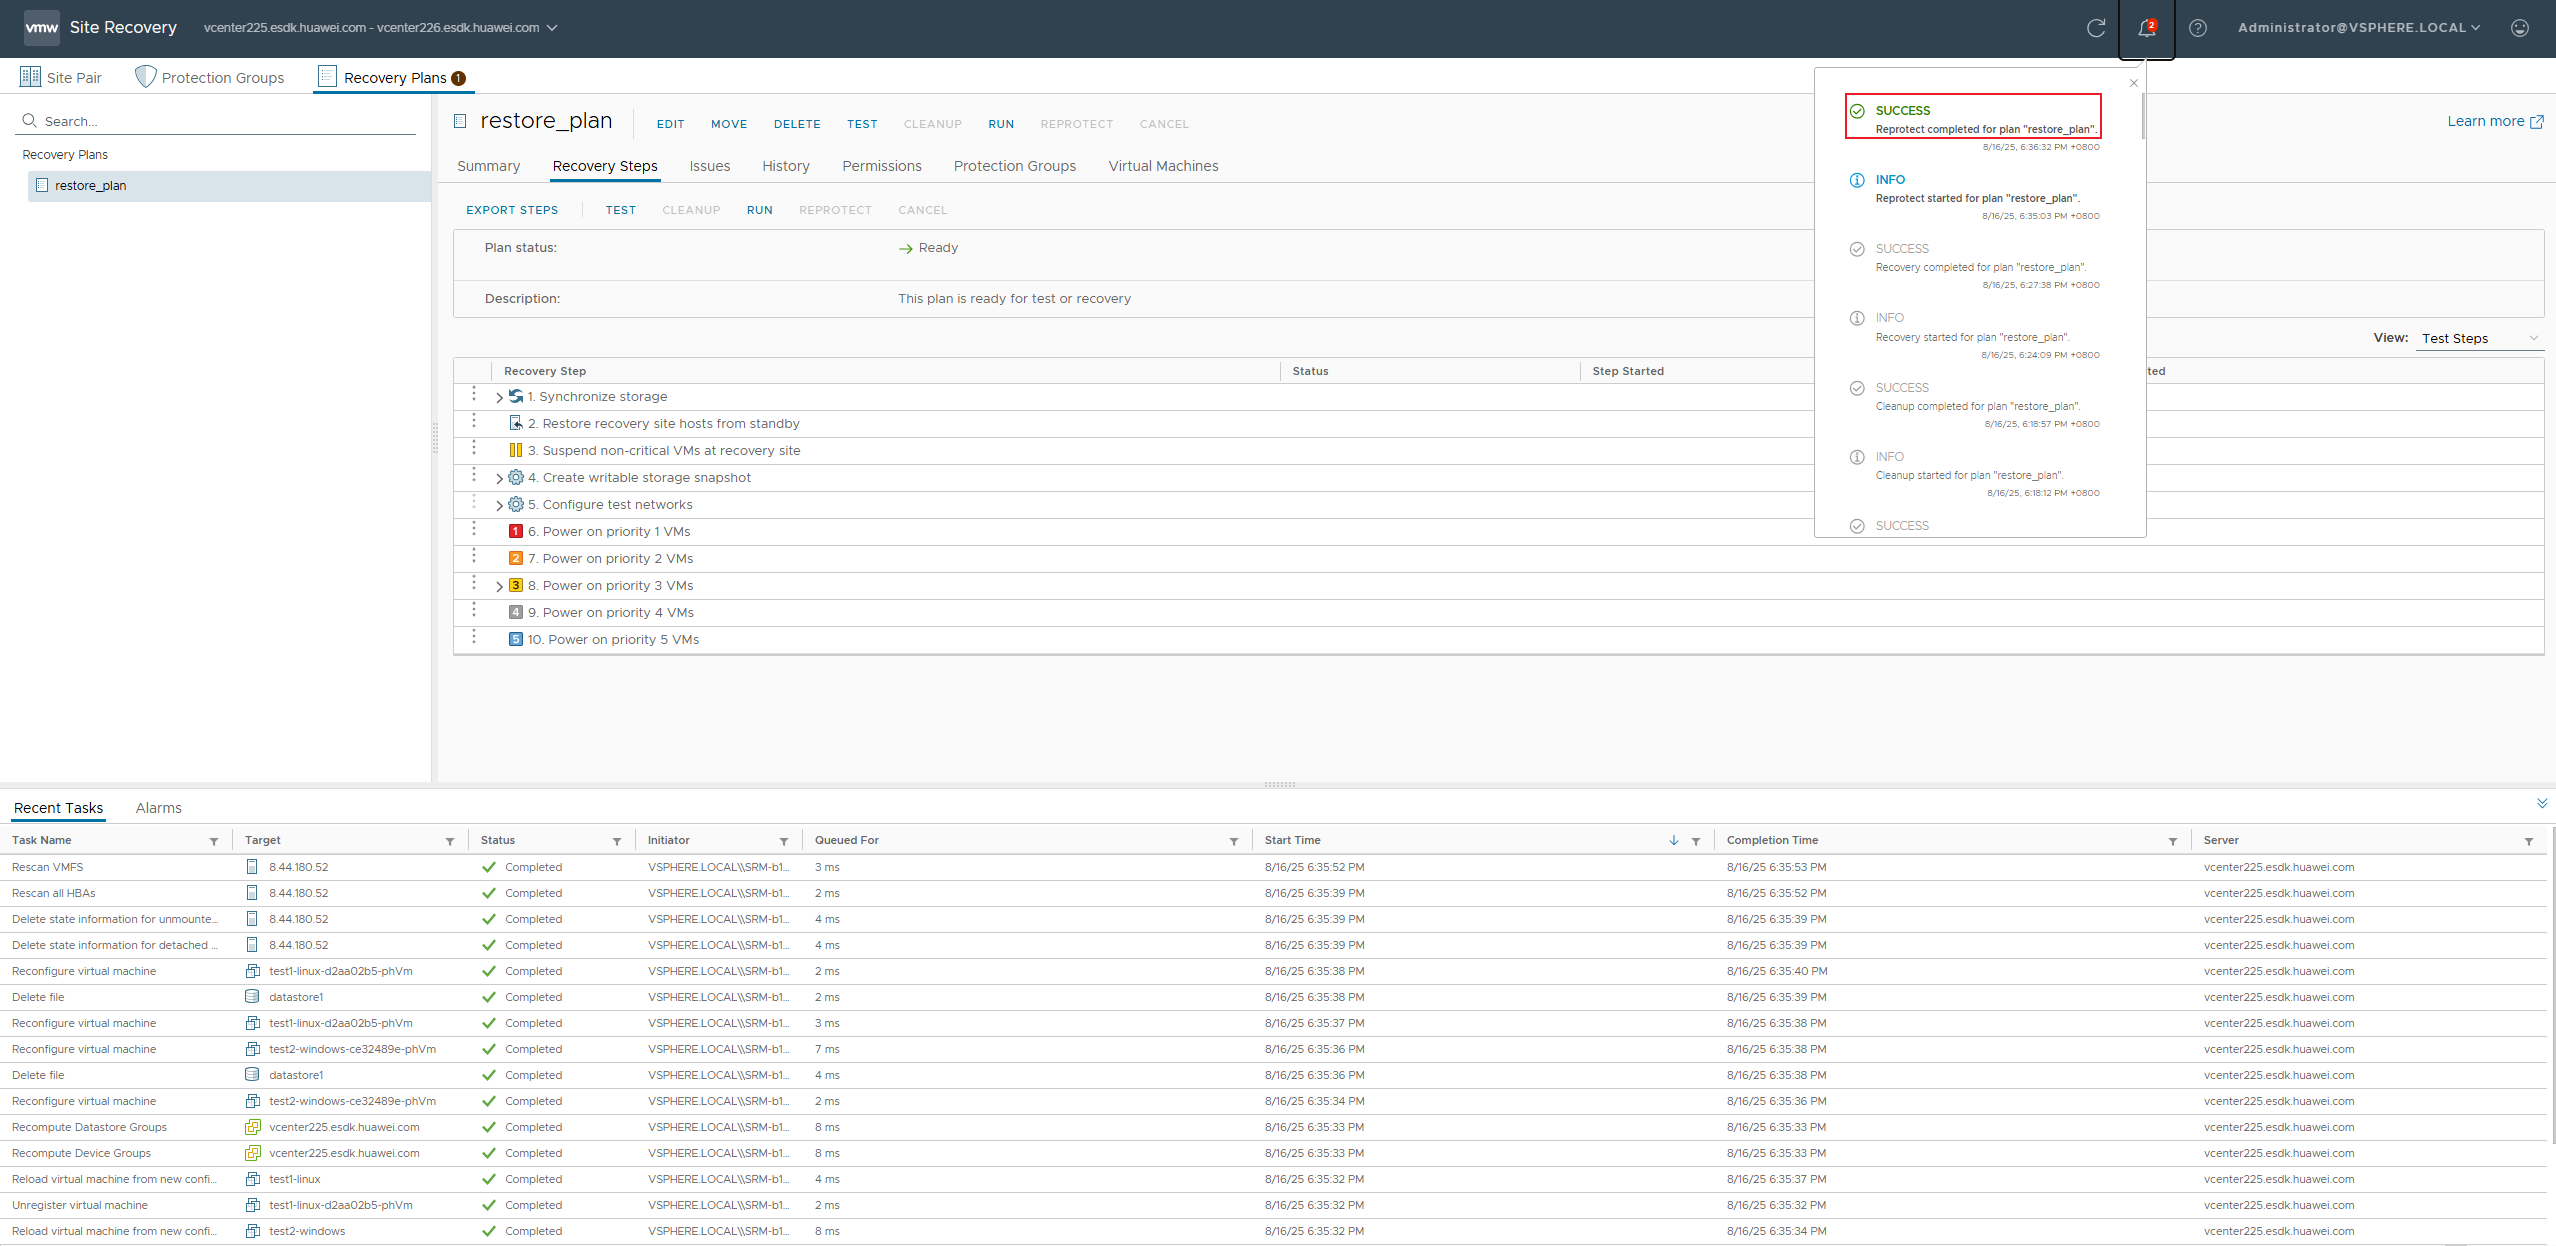Sort by Start Time descending arrow
Viewport: 2556px width, 1246px height.
[x=1674, y=840]
